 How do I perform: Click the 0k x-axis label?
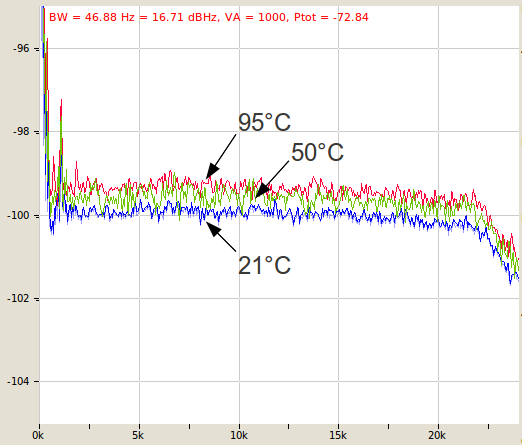38,435
